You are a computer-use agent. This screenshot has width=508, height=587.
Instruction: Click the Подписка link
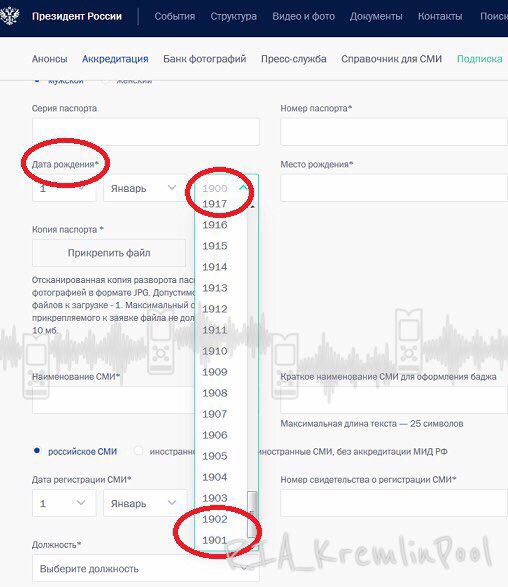click(480, 59)
